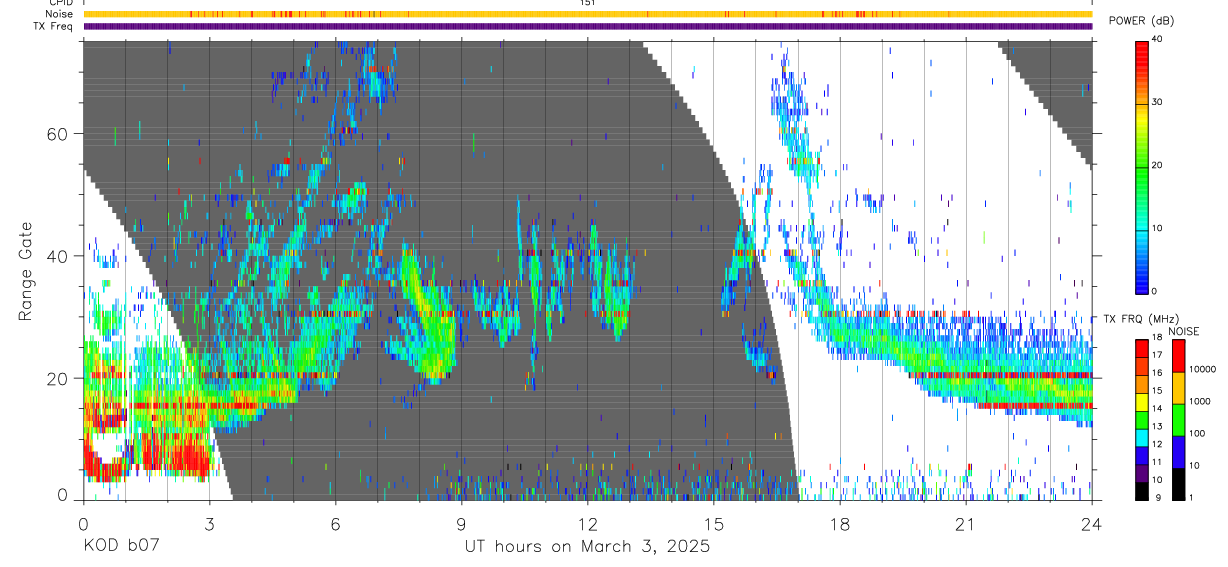Click the 12 hour tick on UT axis

tap(587, 523)
